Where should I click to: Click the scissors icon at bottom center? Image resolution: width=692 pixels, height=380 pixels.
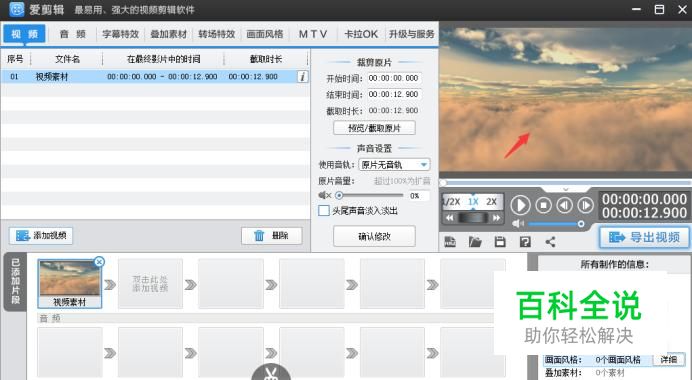pos(271,373)
